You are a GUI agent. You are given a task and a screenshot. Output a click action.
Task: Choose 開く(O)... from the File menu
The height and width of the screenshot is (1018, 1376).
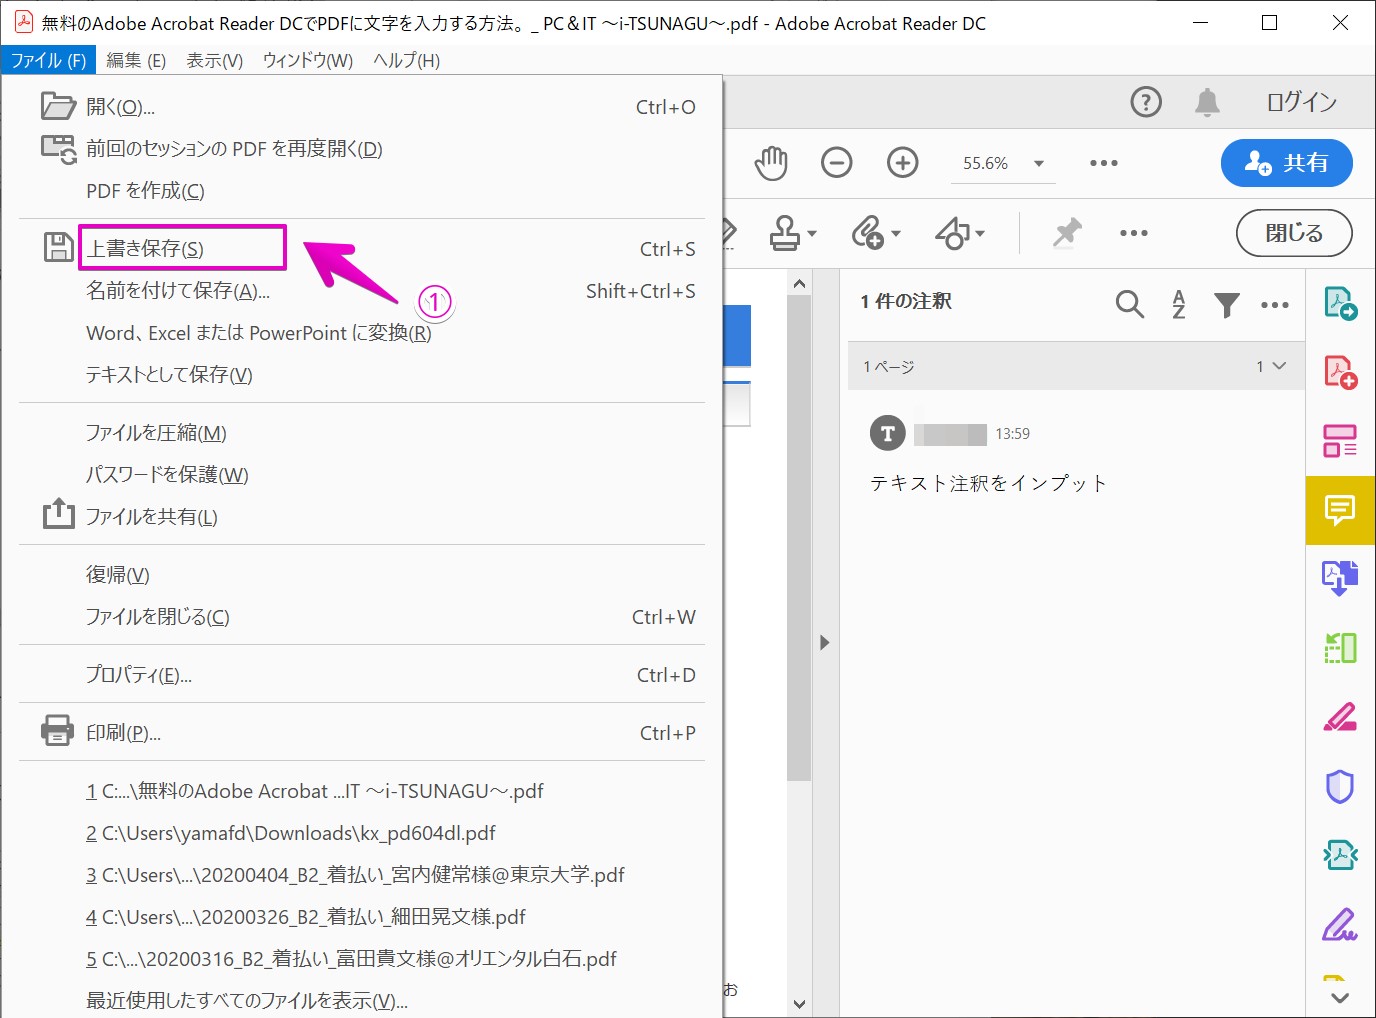[362, 107]
